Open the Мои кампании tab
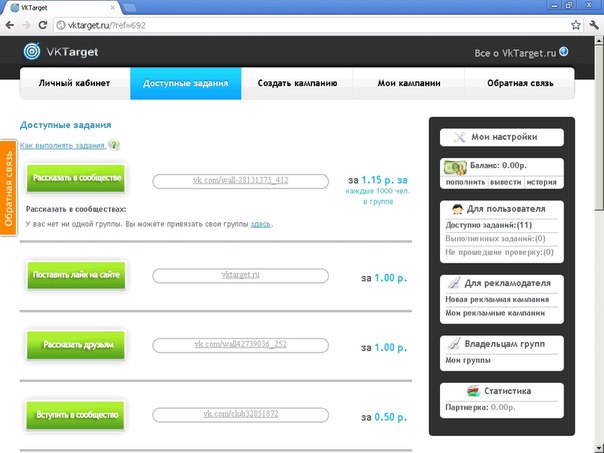The height and width of the screenshot is (453, 604). 409,83
